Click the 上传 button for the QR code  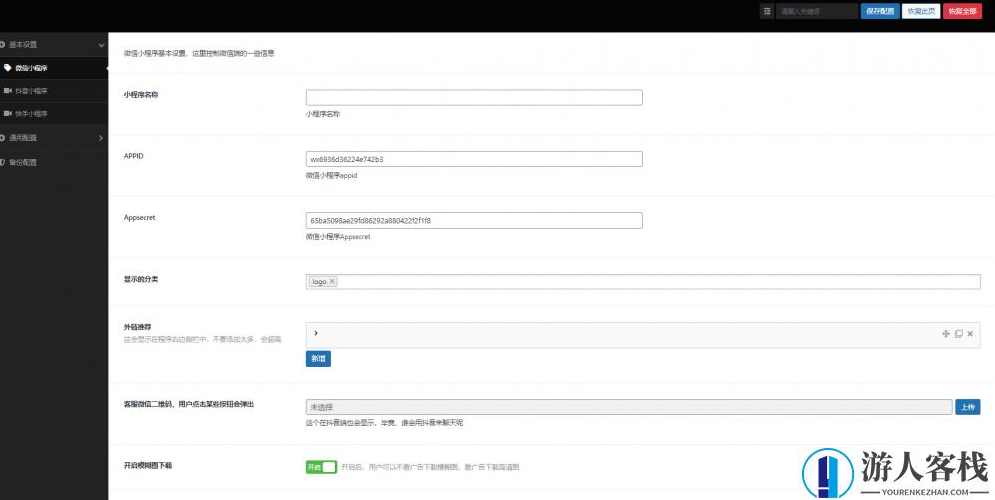tap(967, 407)
